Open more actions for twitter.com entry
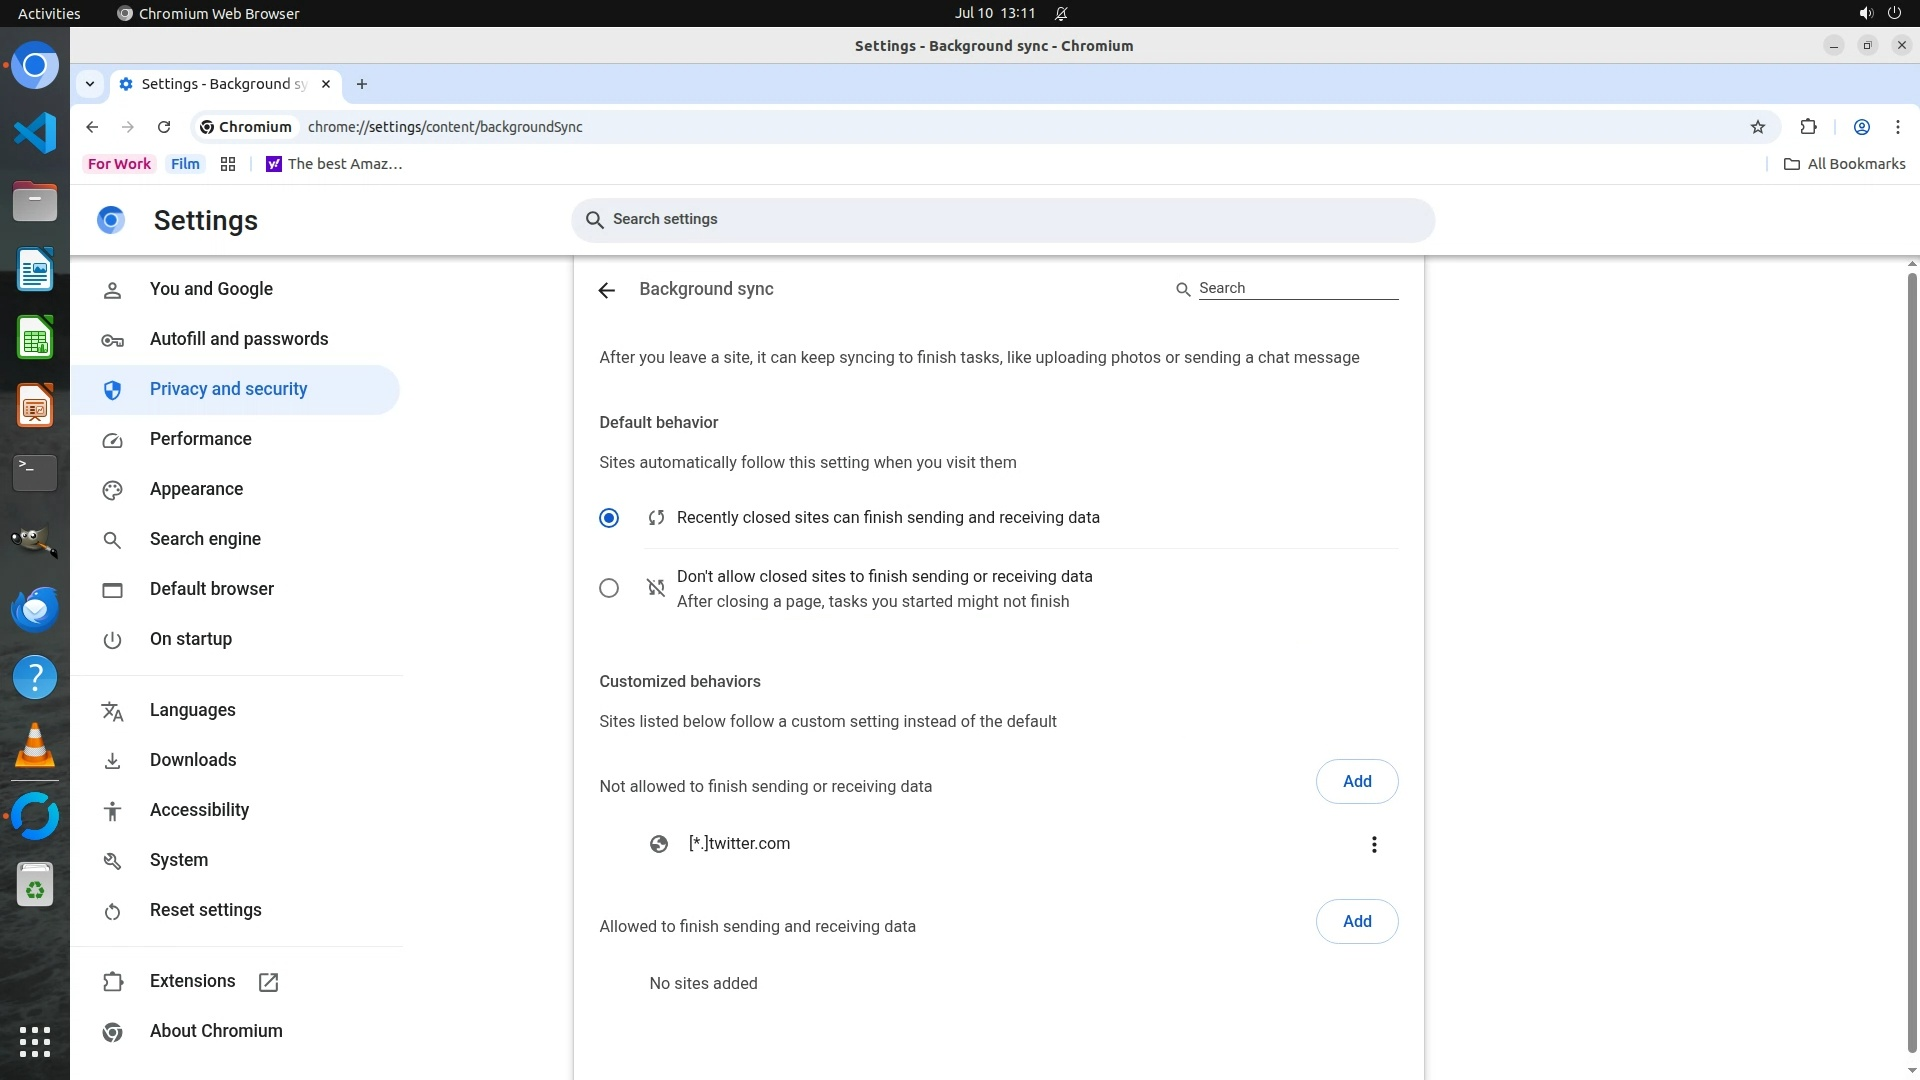 [1374, 845]
